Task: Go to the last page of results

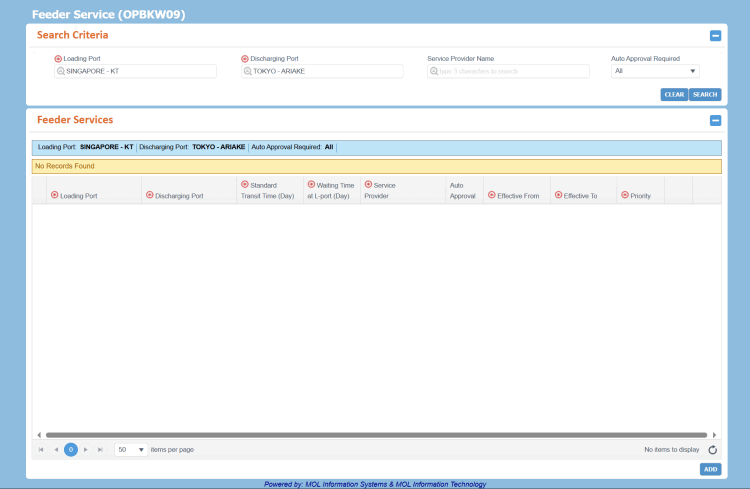Action: (100, 450)
